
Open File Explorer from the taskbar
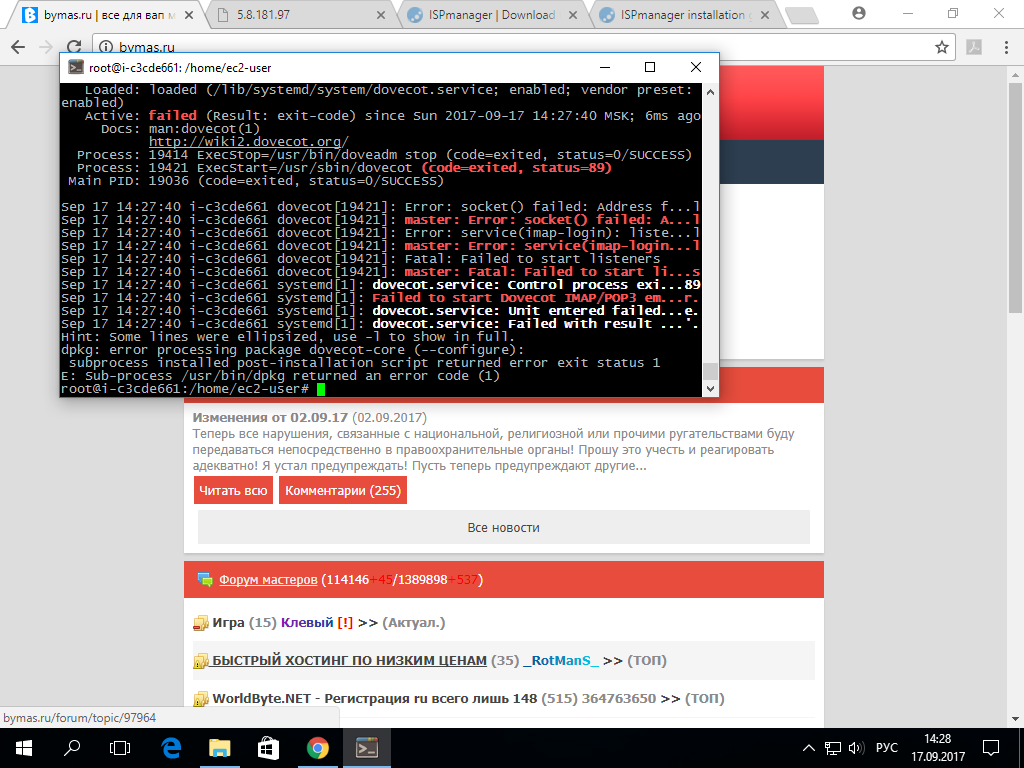coord(220,747)
